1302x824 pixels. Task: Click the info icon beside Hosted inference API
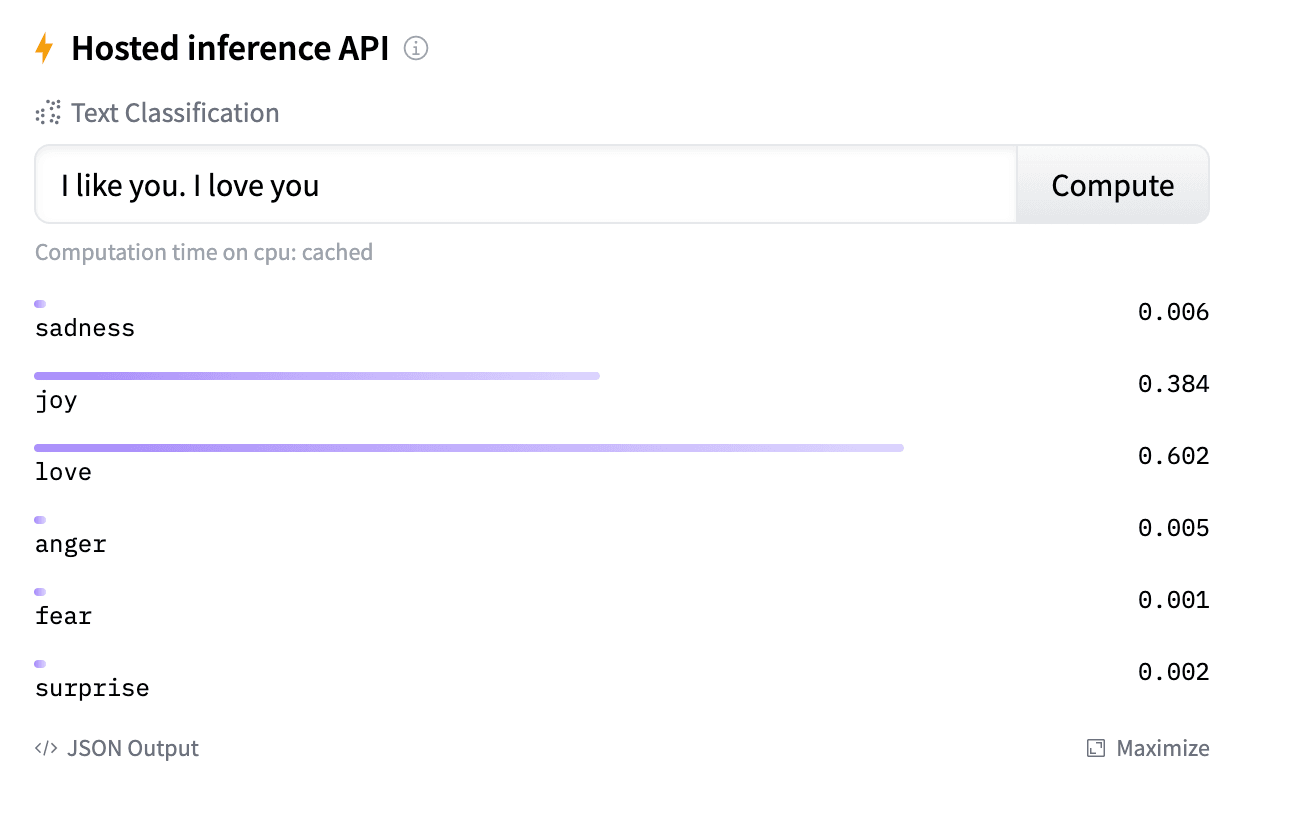[416, 48]
